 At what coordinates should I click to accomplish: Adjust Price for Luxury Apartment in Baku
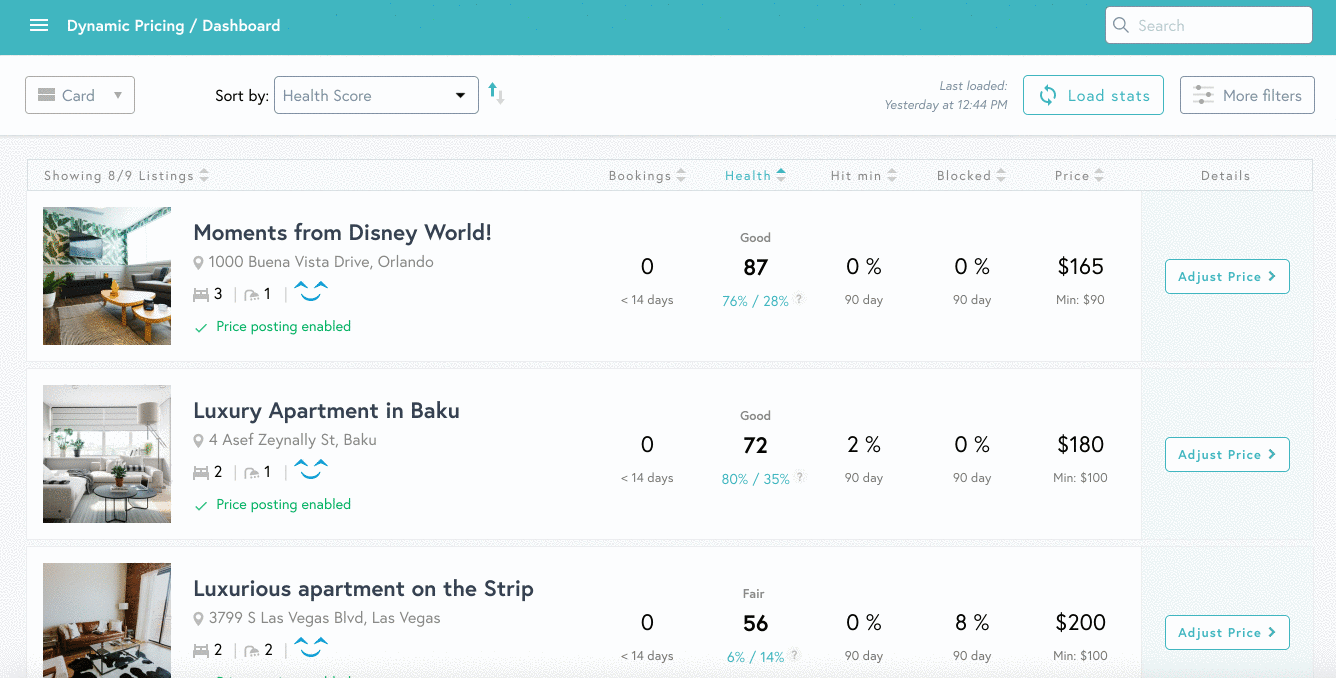(1227, 454)
